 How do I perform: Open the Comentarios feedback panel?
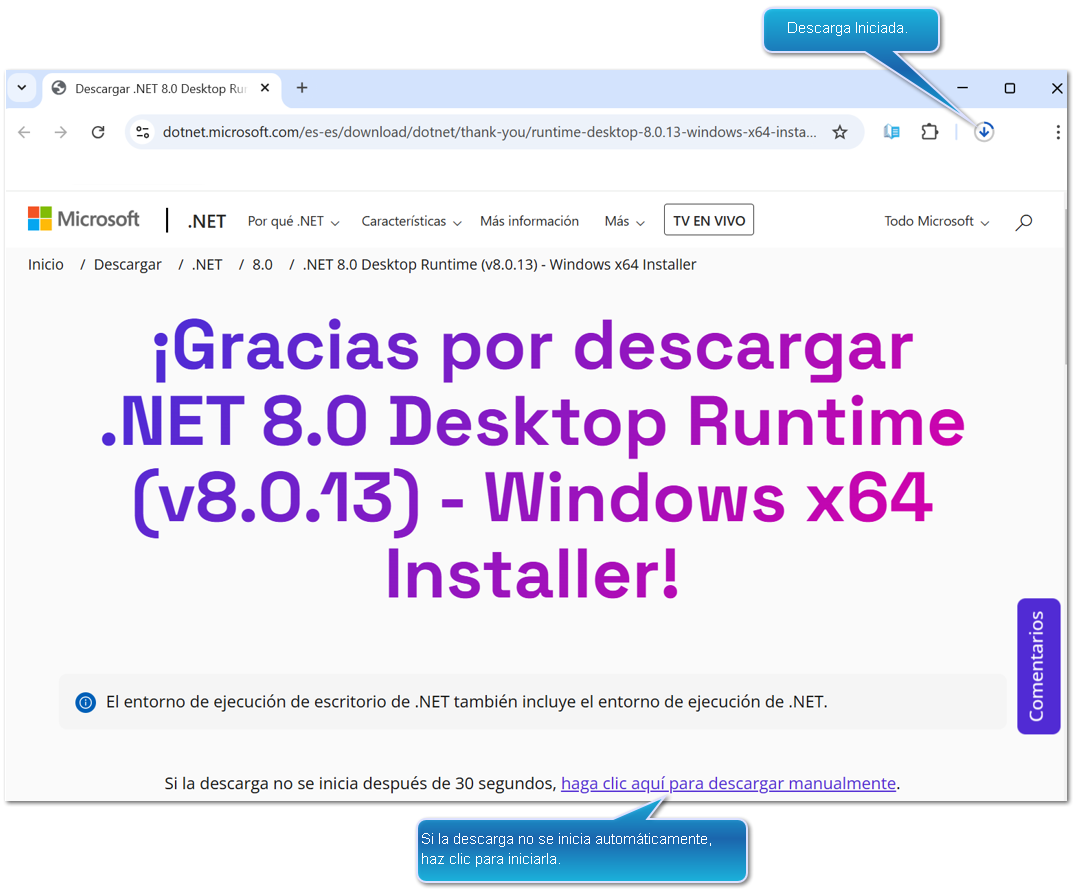coord(1039,666)
